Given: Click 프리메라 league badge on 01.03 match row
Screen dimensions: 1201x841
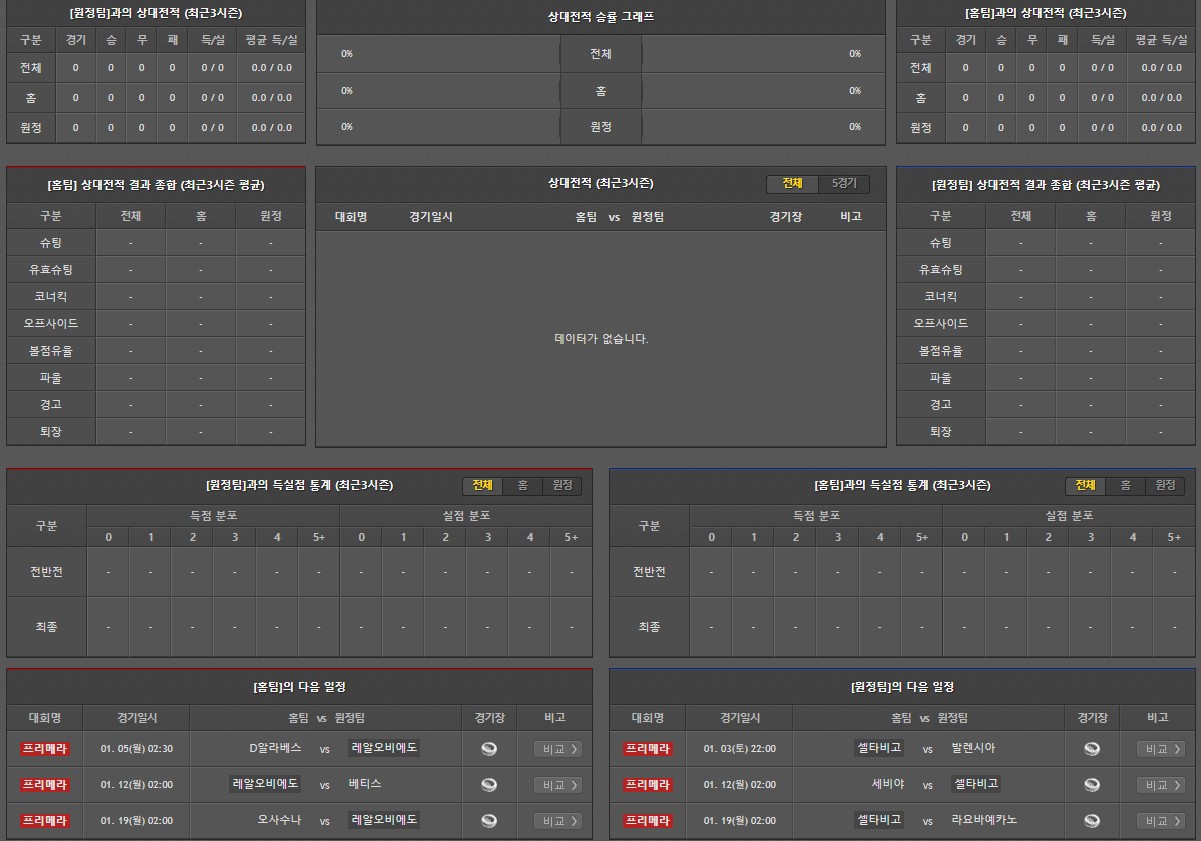Looking at the screenshot, I should 648,749.
